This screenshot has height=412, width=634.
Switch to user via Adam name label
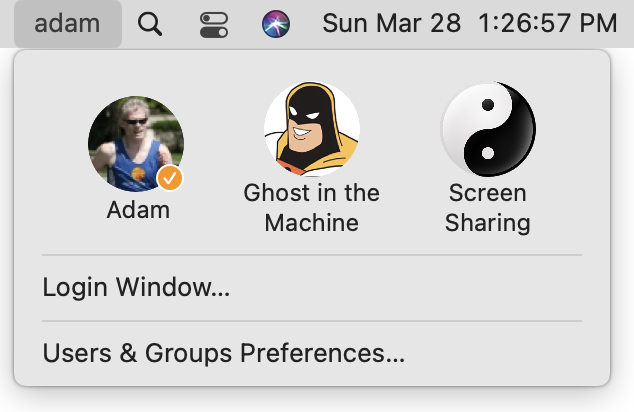coord(138,210)
